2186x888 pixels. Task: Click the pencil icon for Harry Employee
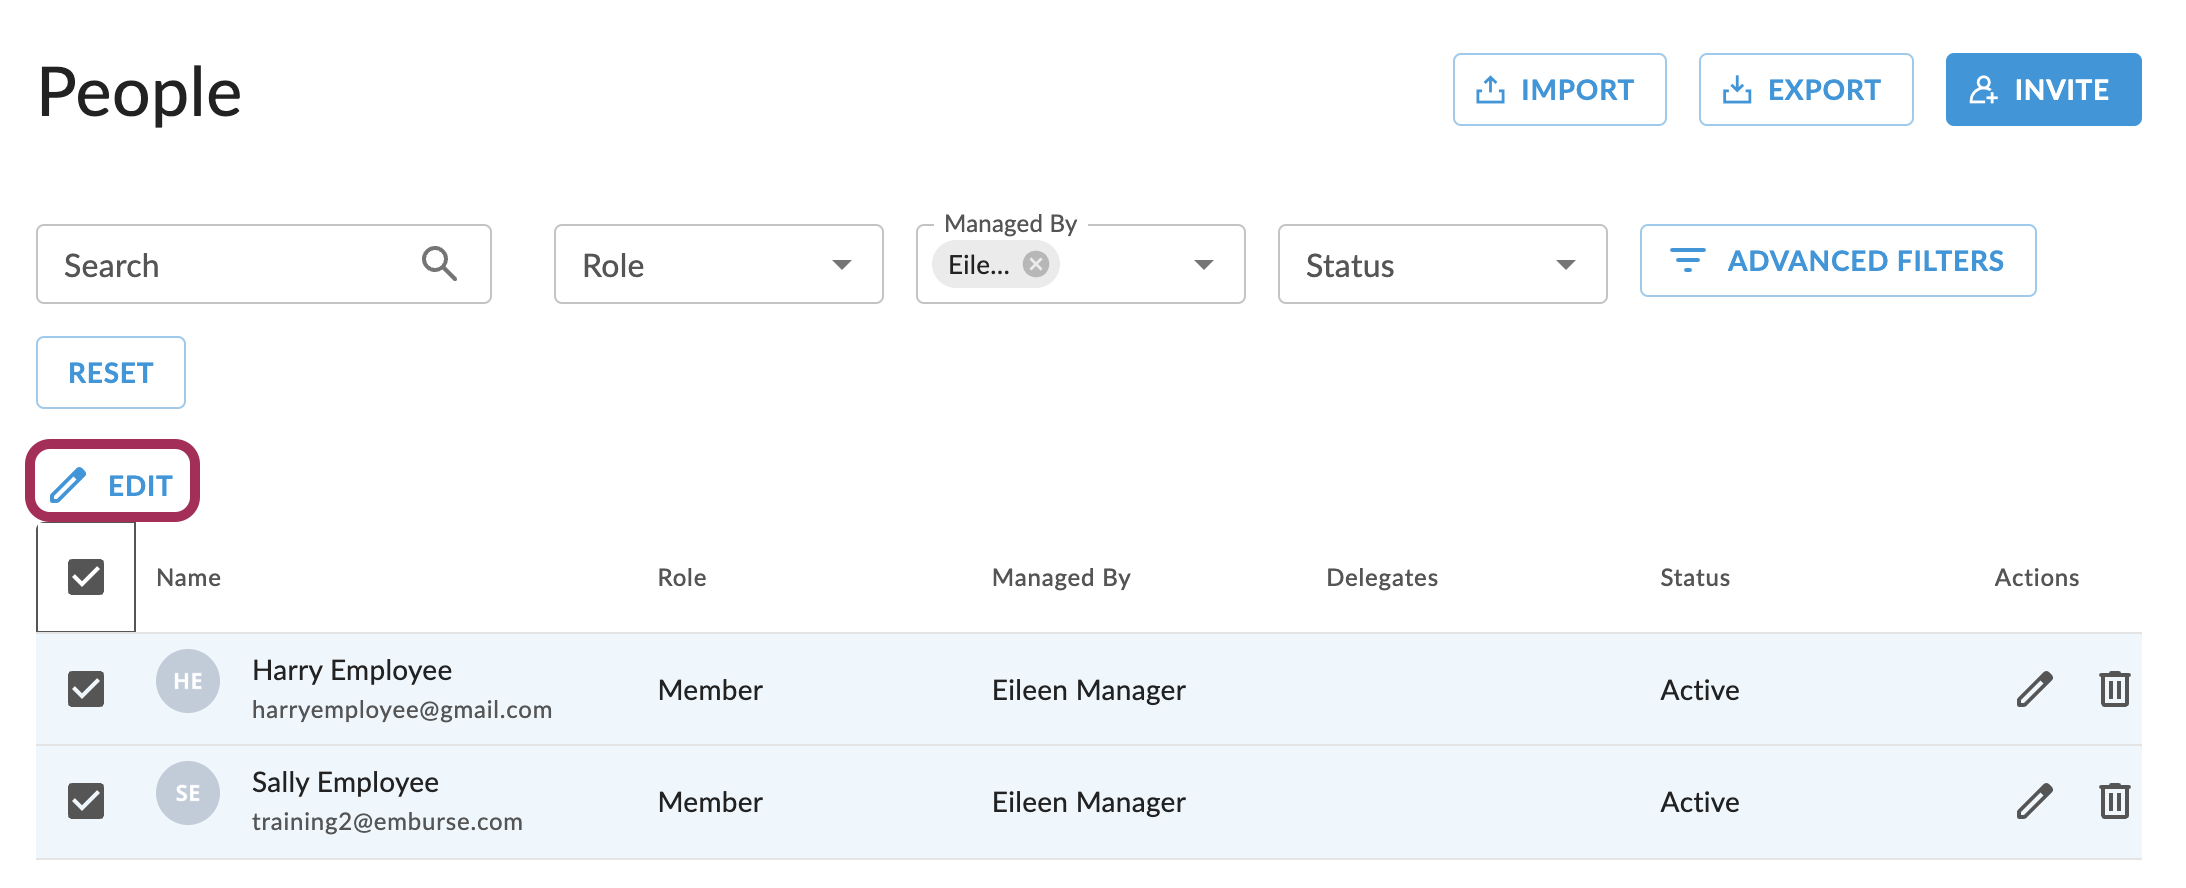pyautogui.click(x=2034, y=689)
